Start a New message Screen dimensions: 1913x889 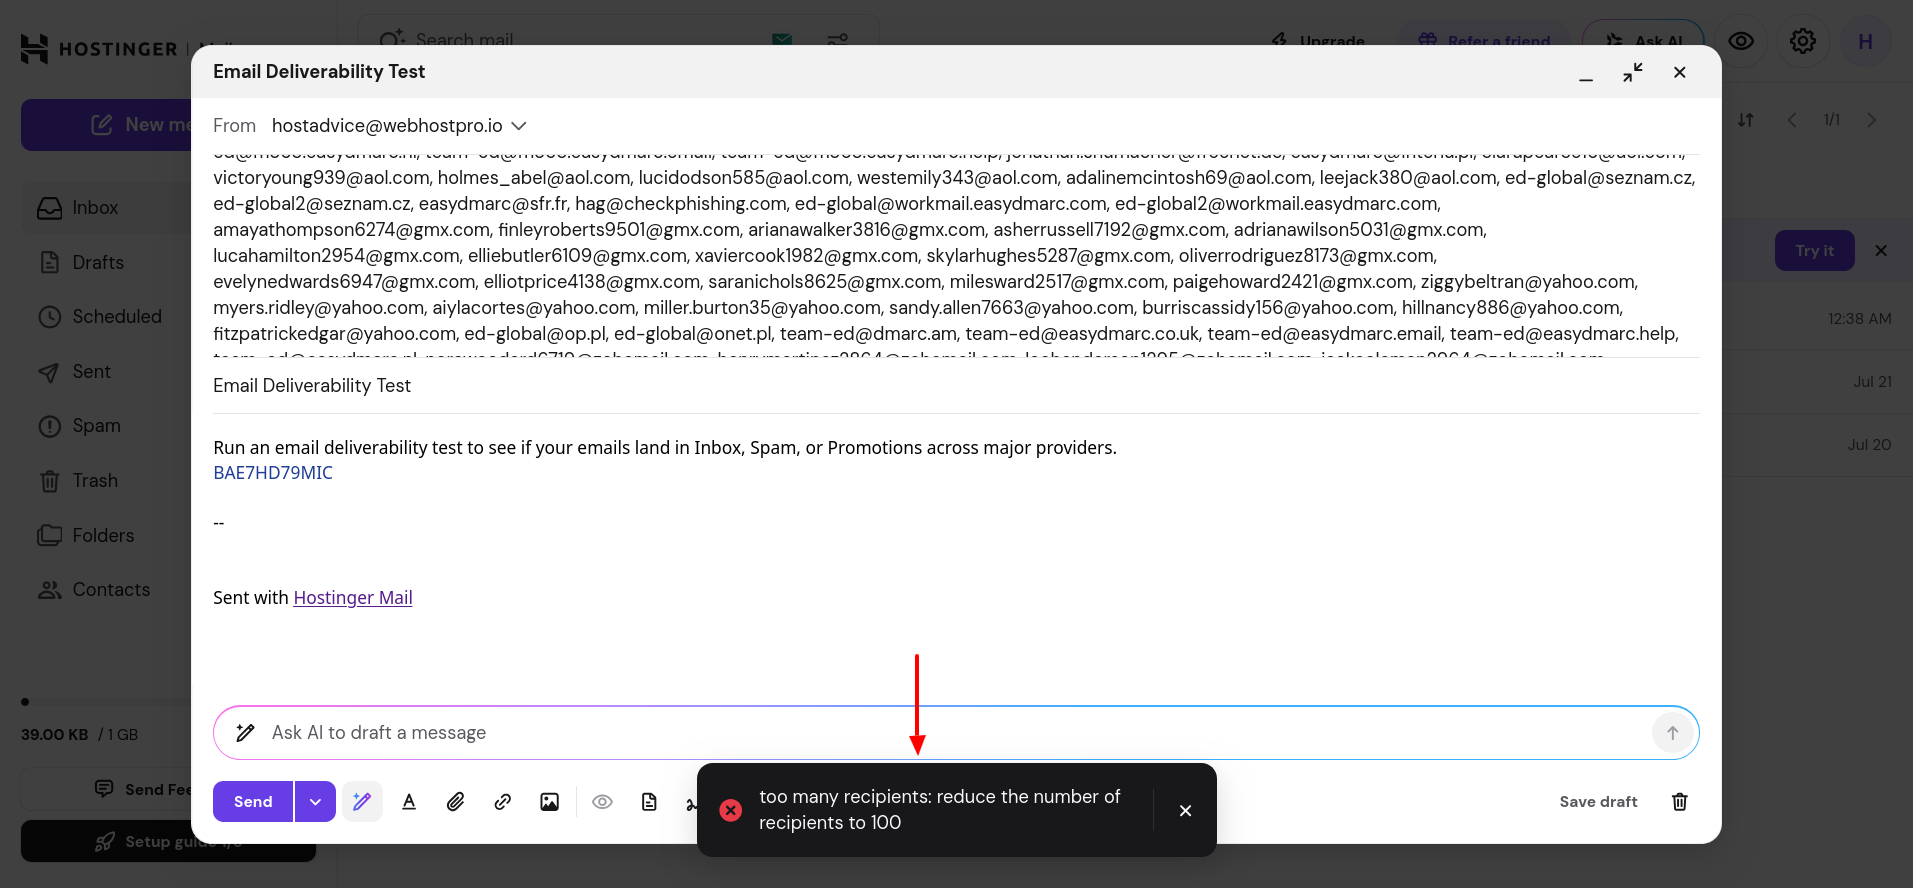[108, 125]
